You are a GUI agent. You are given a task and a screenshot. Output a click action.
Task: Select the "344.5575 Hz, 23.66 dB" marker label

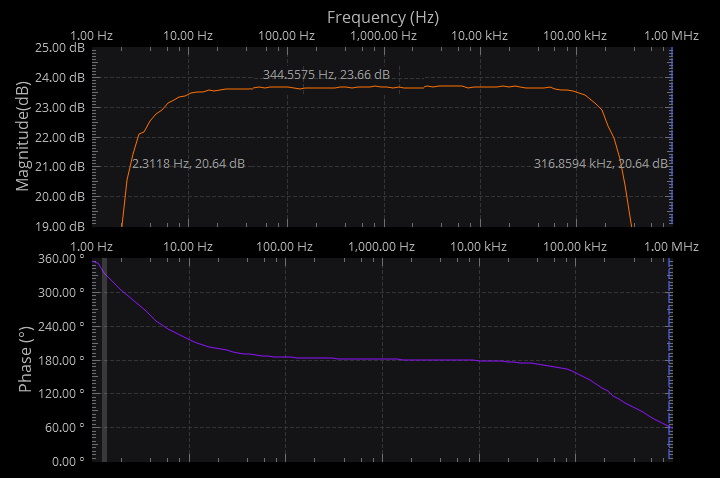pyautogui.click(x=326, y=74)
